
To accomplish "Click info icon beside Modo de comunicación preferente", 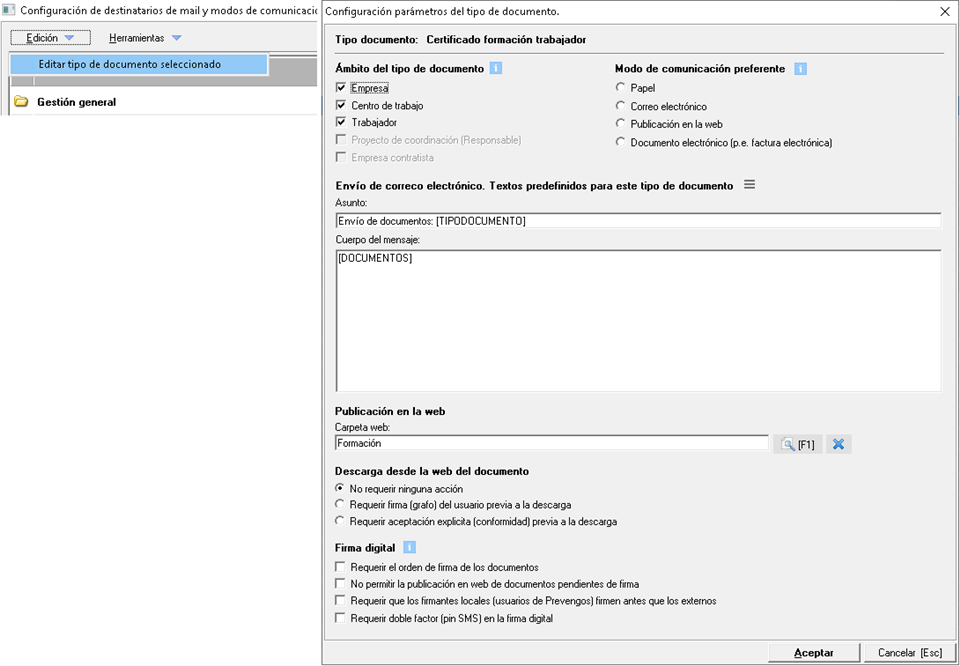I will click(800, 69).
